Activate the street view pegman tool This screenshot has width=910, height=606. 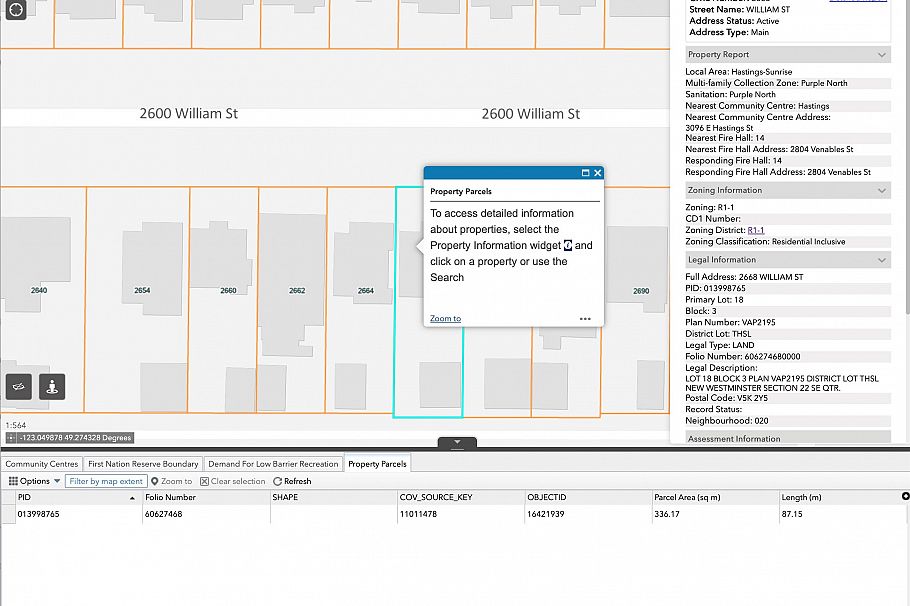coord(52,386)
